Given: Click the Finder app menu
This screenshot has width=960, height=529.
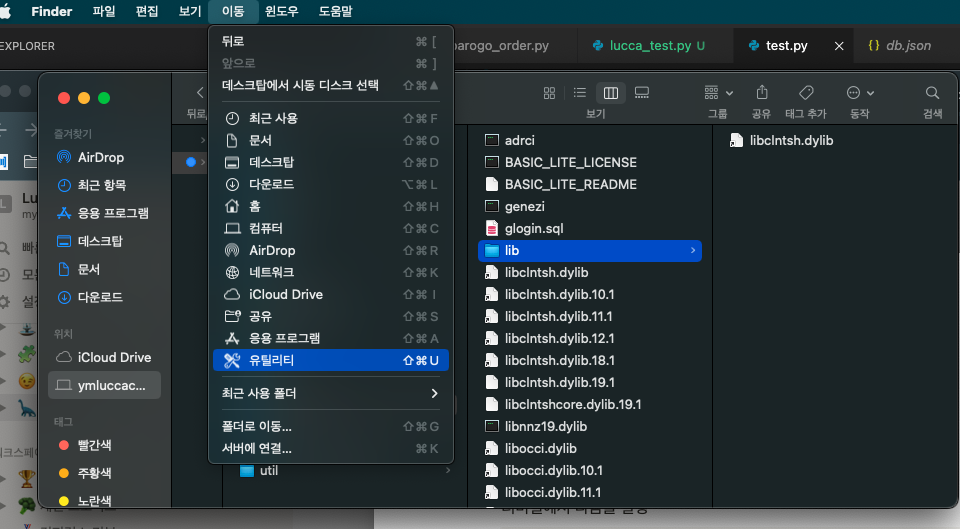Looking at the screenshot, I should (51, 11).
